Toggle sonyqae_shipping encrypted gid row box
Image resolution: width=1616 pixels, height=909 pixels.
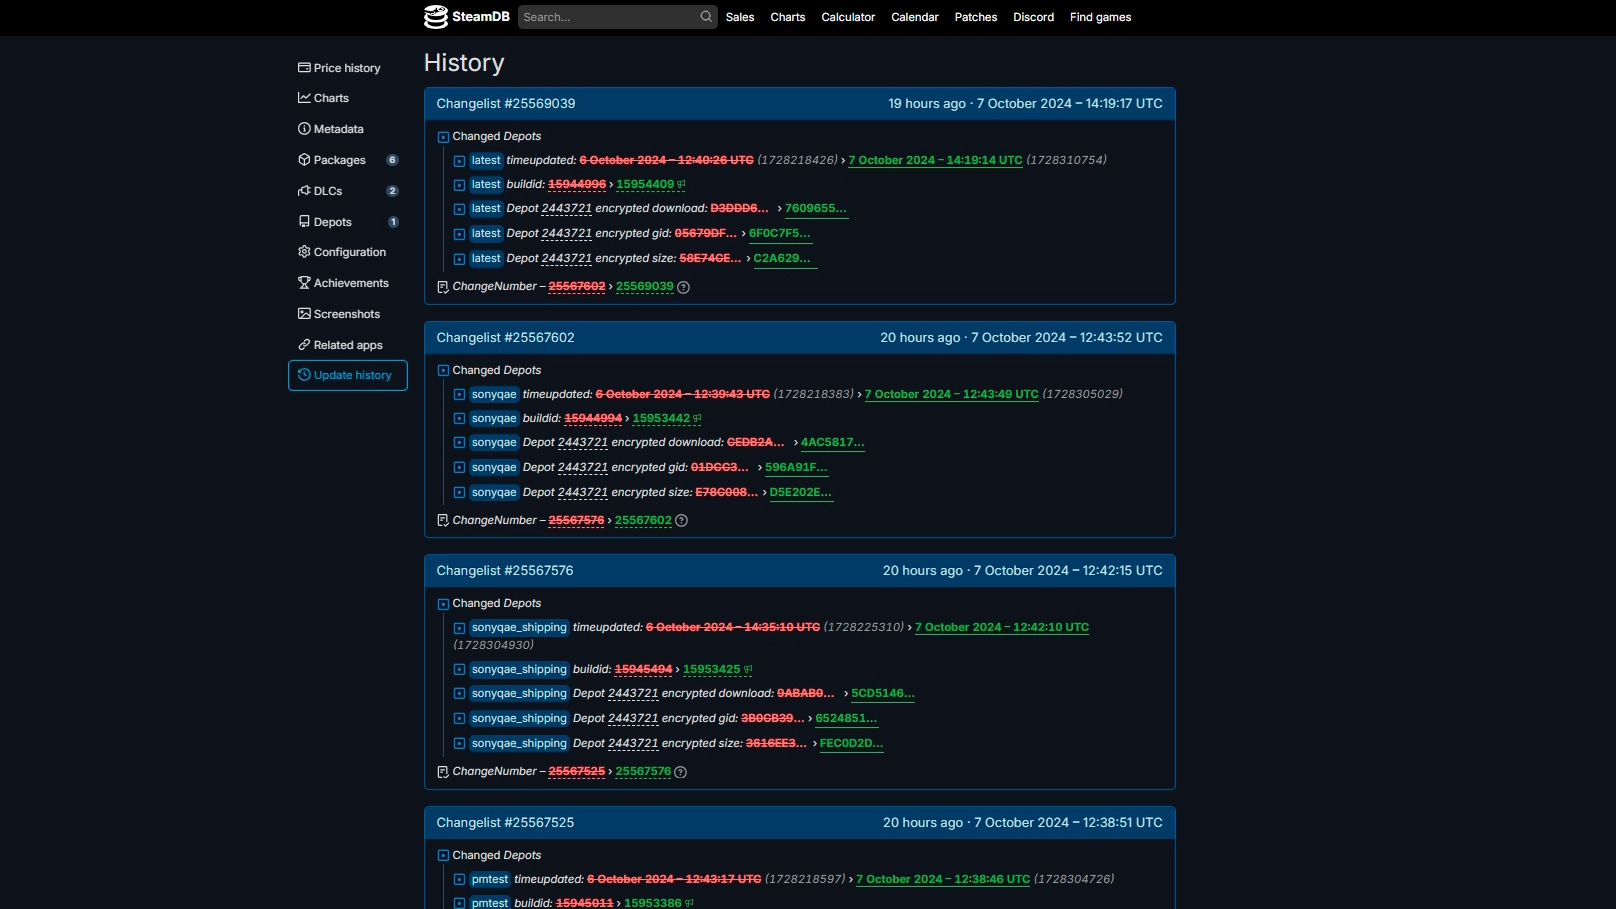coord(460,719)
